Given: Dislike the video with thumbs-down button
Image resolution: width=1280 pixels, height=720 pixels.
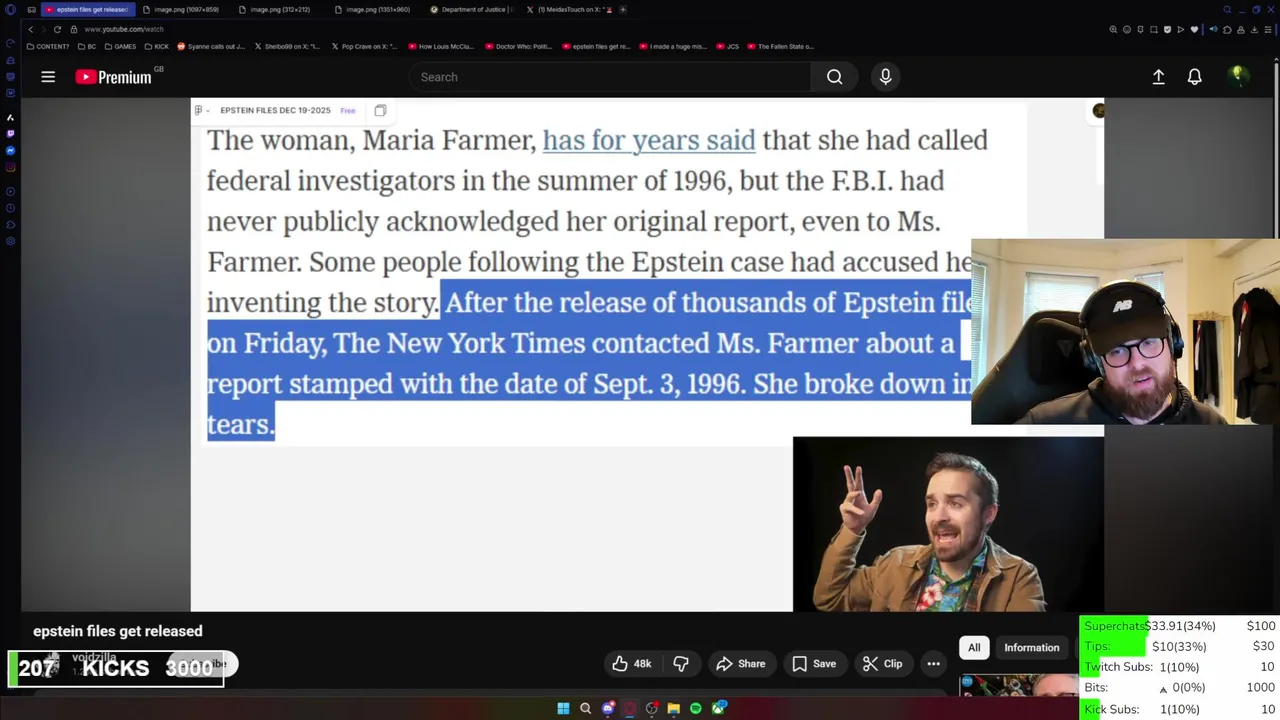Looking at the screenshot, I should click(x=681, y=664).
